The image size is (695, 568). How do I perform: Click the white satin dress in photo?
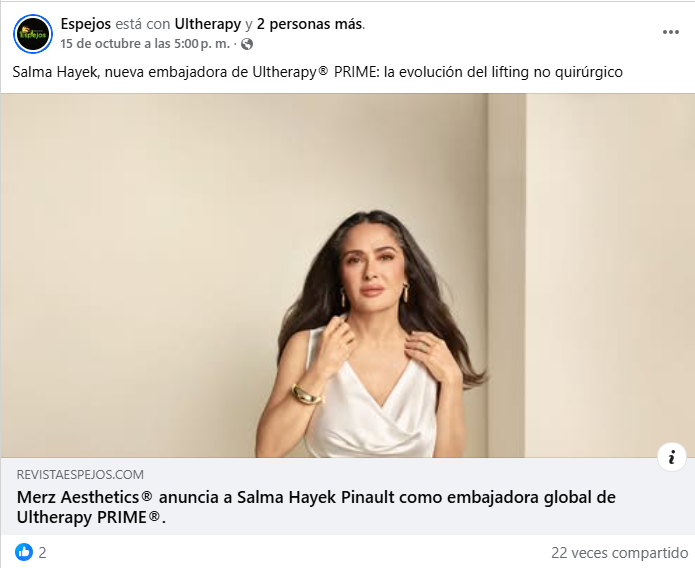coord(371,402)
